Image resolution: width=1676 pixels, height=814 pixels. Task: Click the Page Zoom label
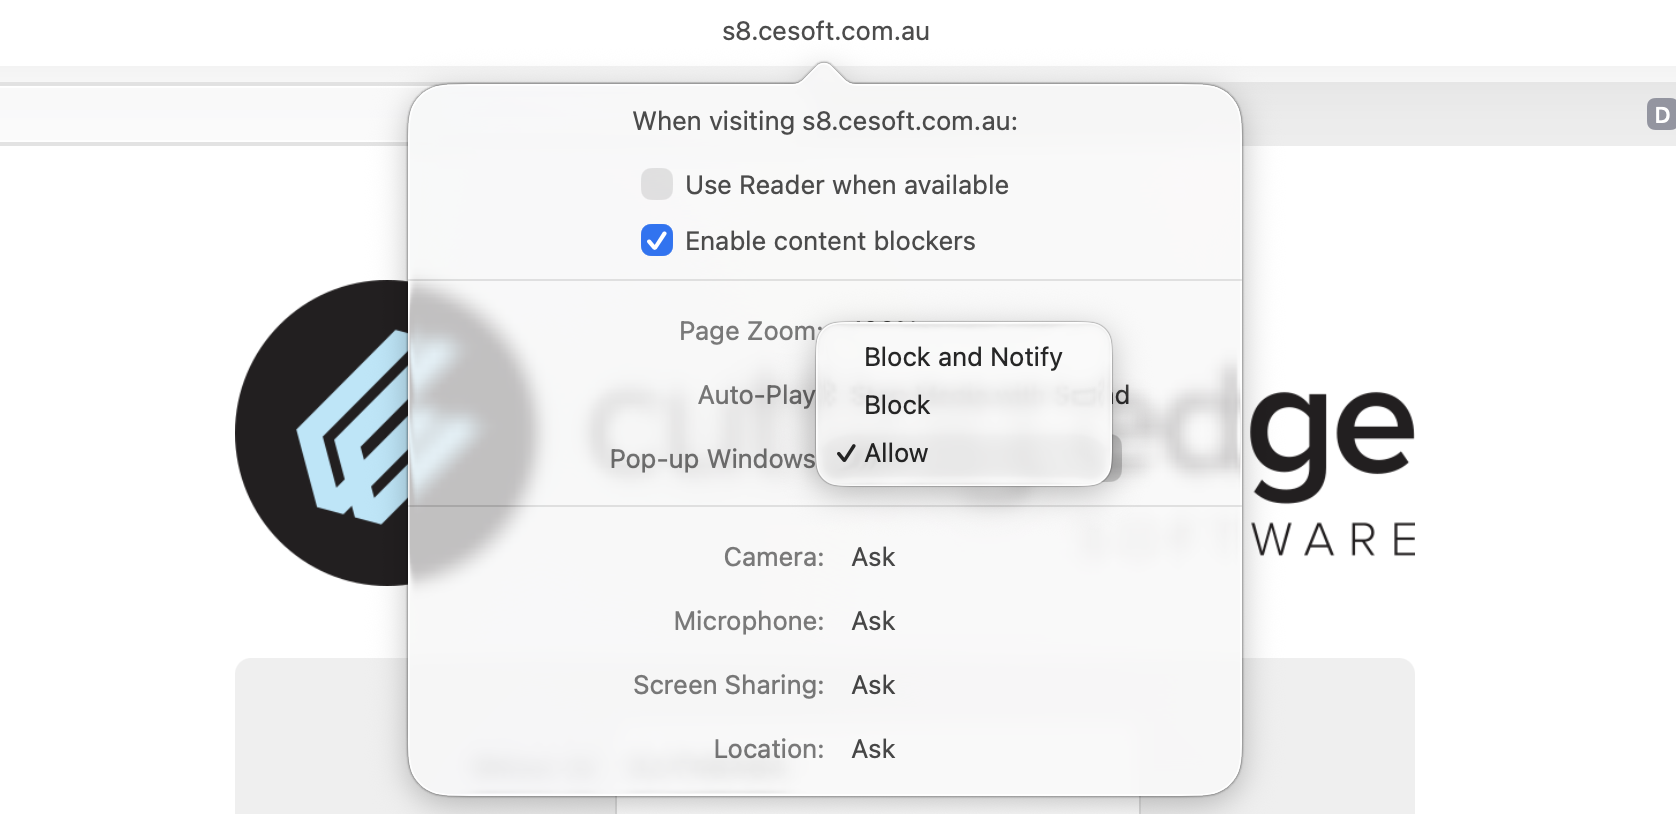tap(749, 331)
